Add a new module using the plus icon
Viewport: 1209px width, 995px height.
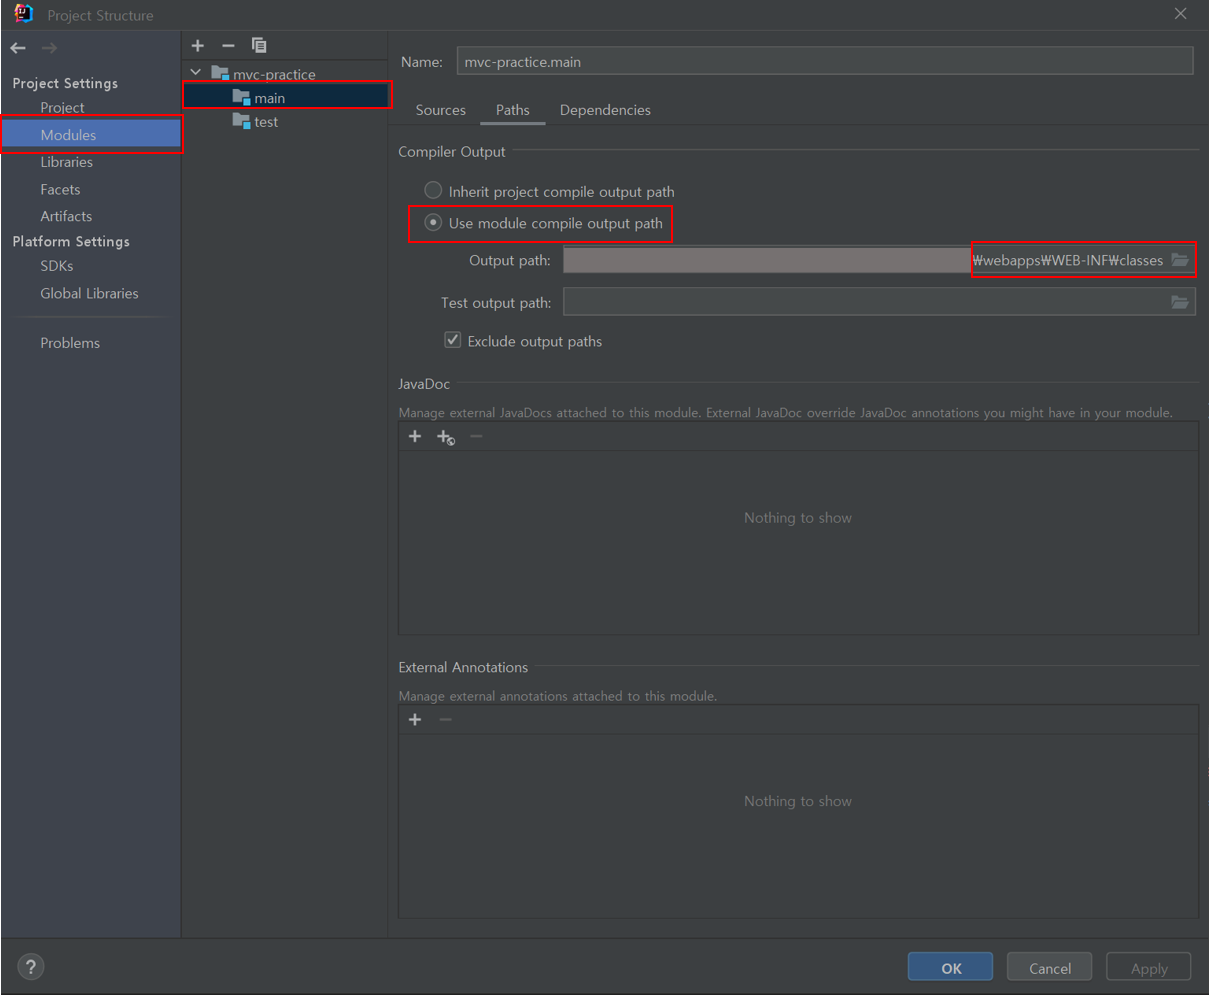pos(197,45)
